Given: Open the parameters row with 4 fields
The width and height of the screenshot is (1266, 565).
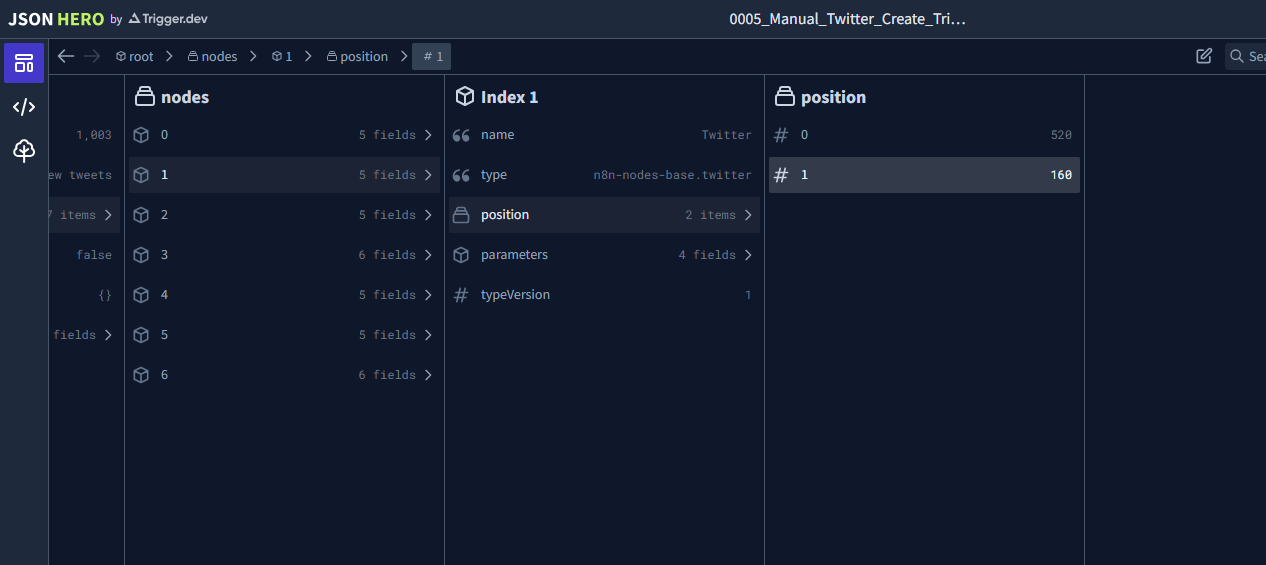Looking at the screenshot, I should point(604,255).
